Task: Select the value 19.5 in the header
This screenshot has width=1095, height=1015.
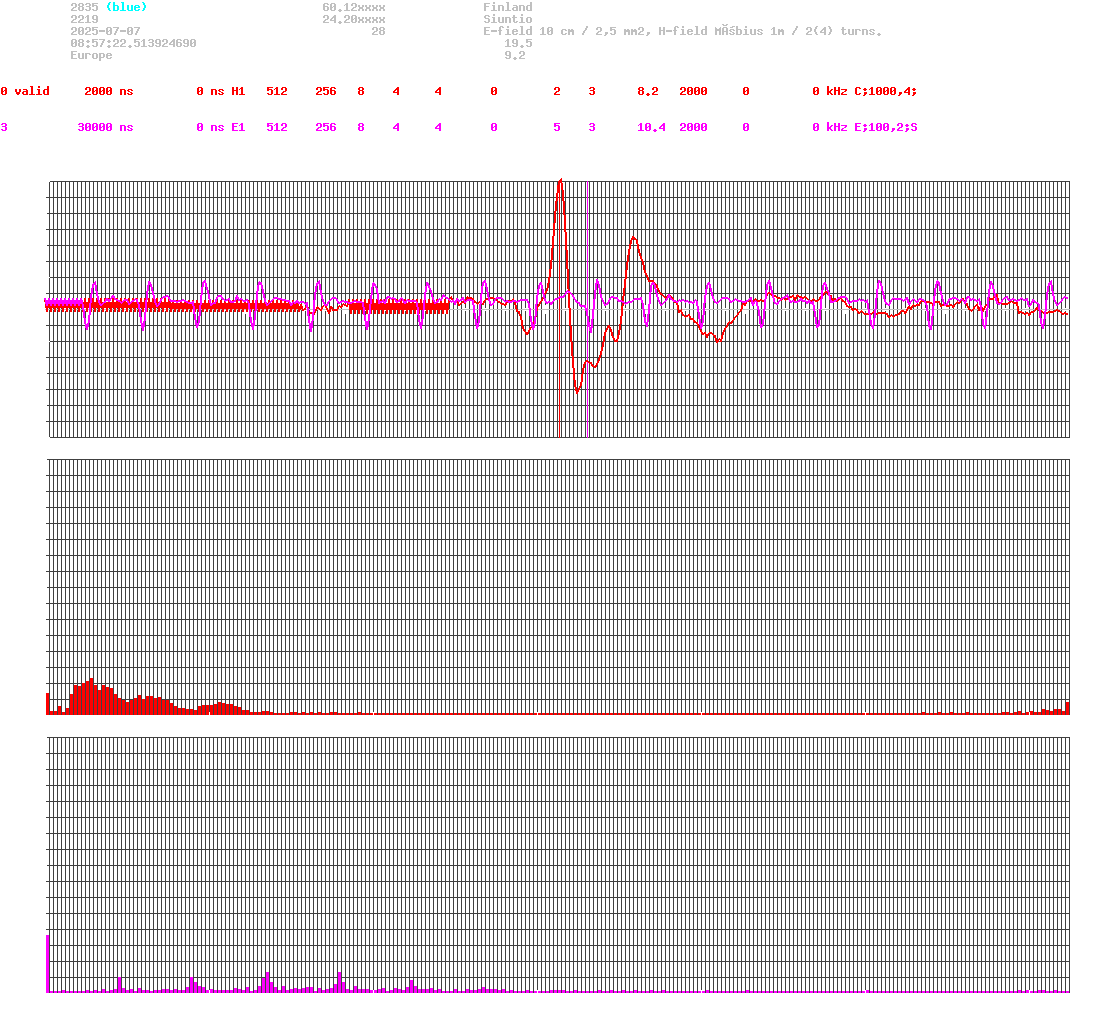Action: [x=518, y=43]
